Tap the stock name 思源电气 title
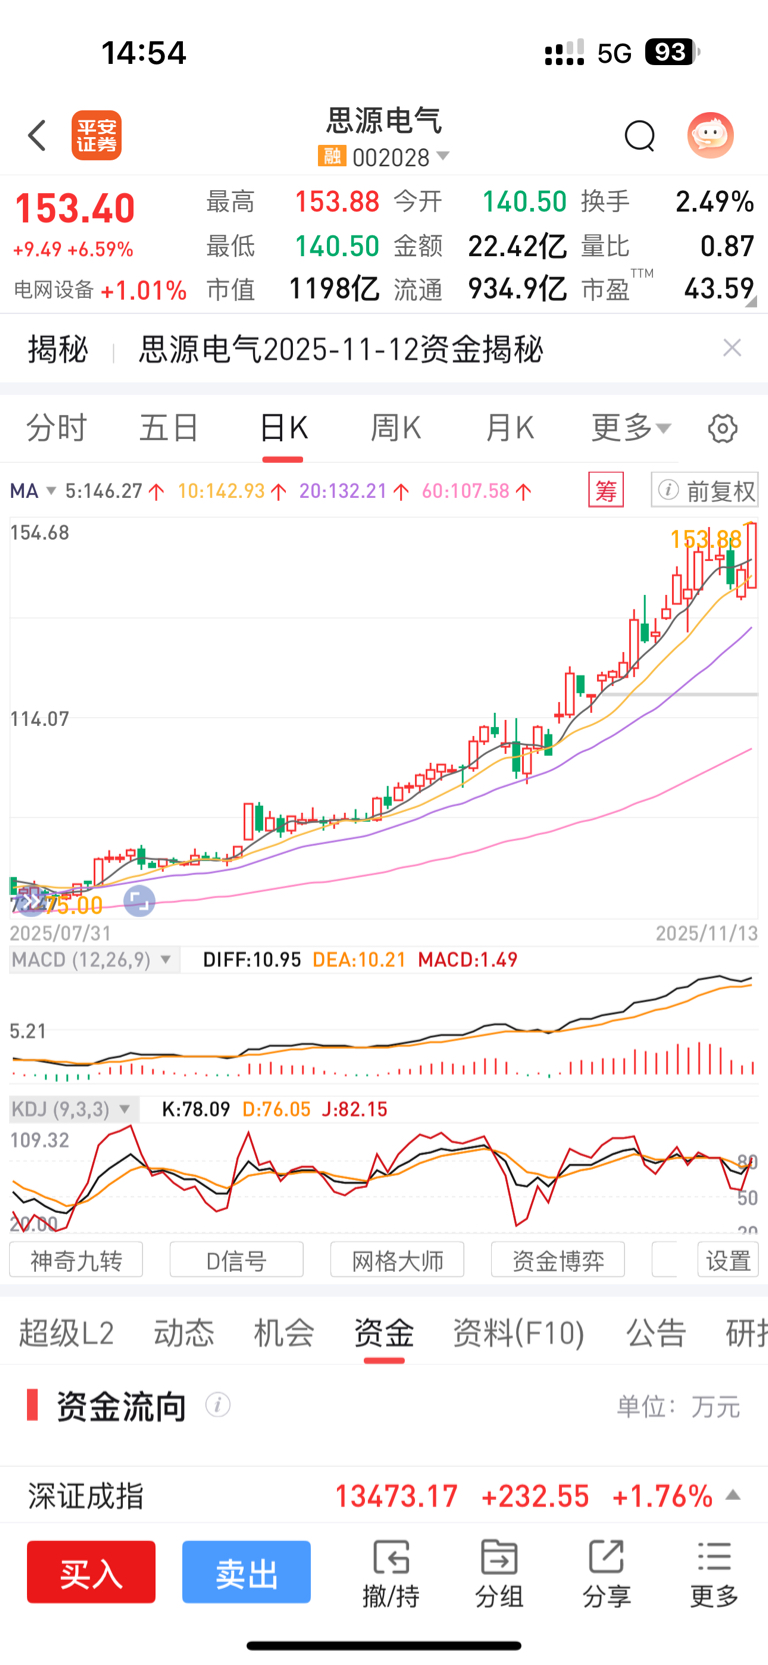The image size is (768, 1665). (x=384, y=121)
